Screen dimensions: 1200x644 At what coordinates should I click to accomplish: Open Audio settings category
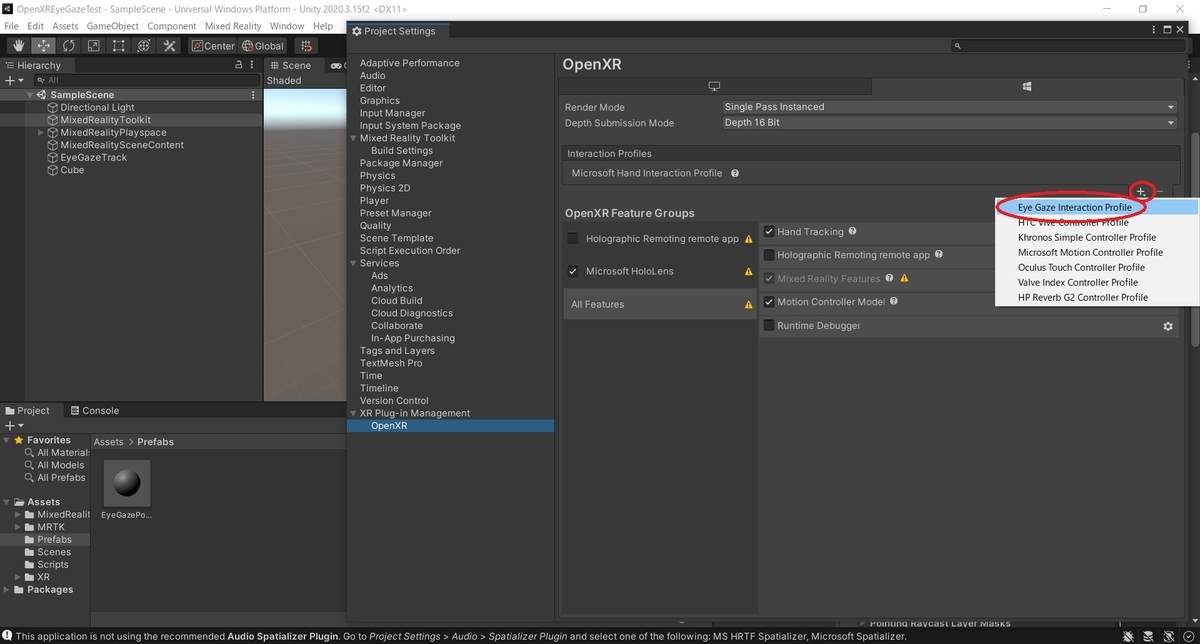[x=373, y=76]
